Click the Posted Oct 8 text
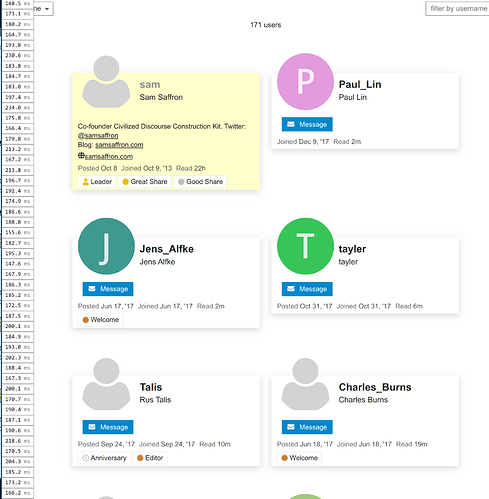 98,168
